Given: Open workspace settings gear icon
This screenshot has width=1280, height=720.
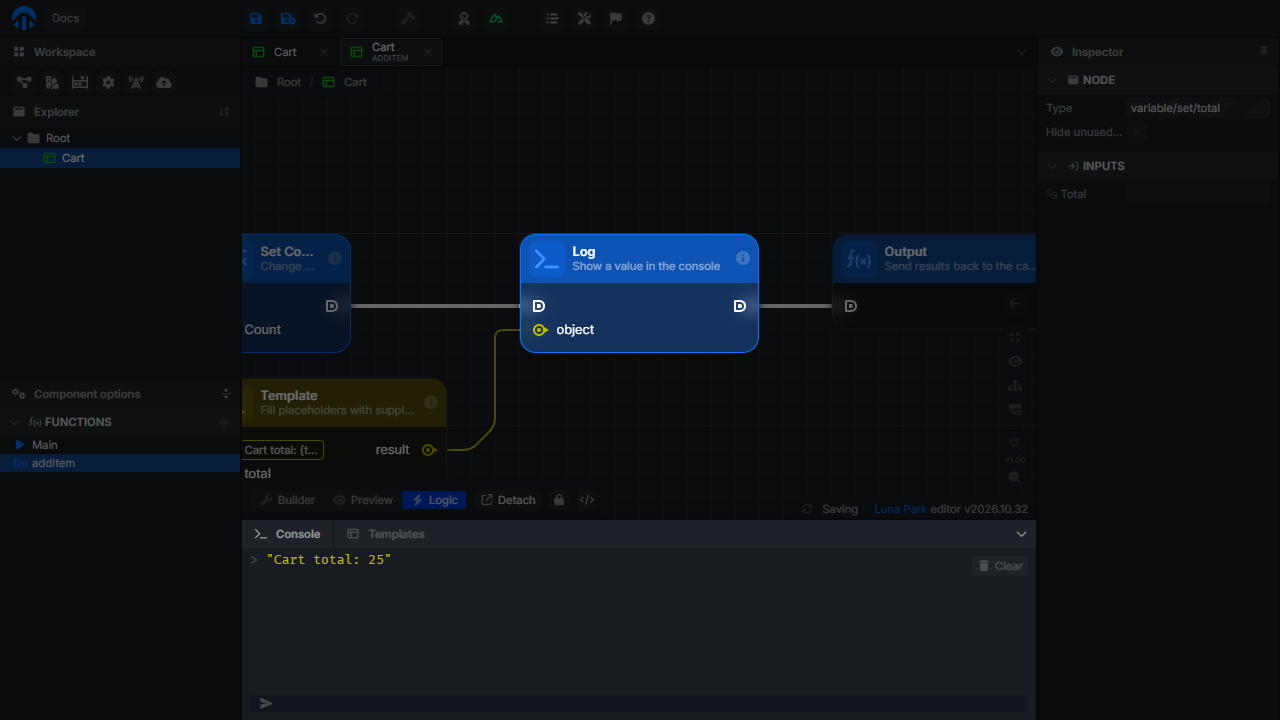Looking at the screenshot, I should coord(108,82).
